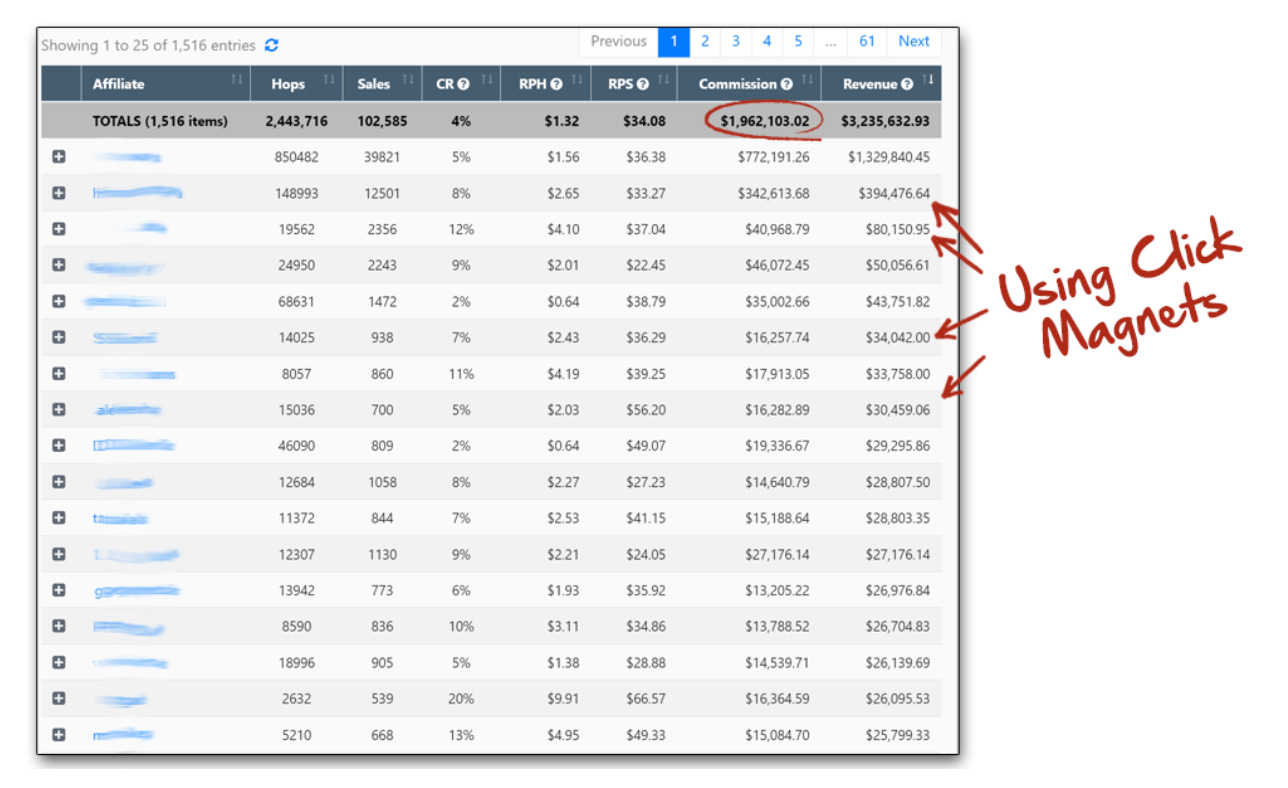Expand the row with 14025 hops
The width and height of the screenshot is (1288, 788).
coord(59,337)
